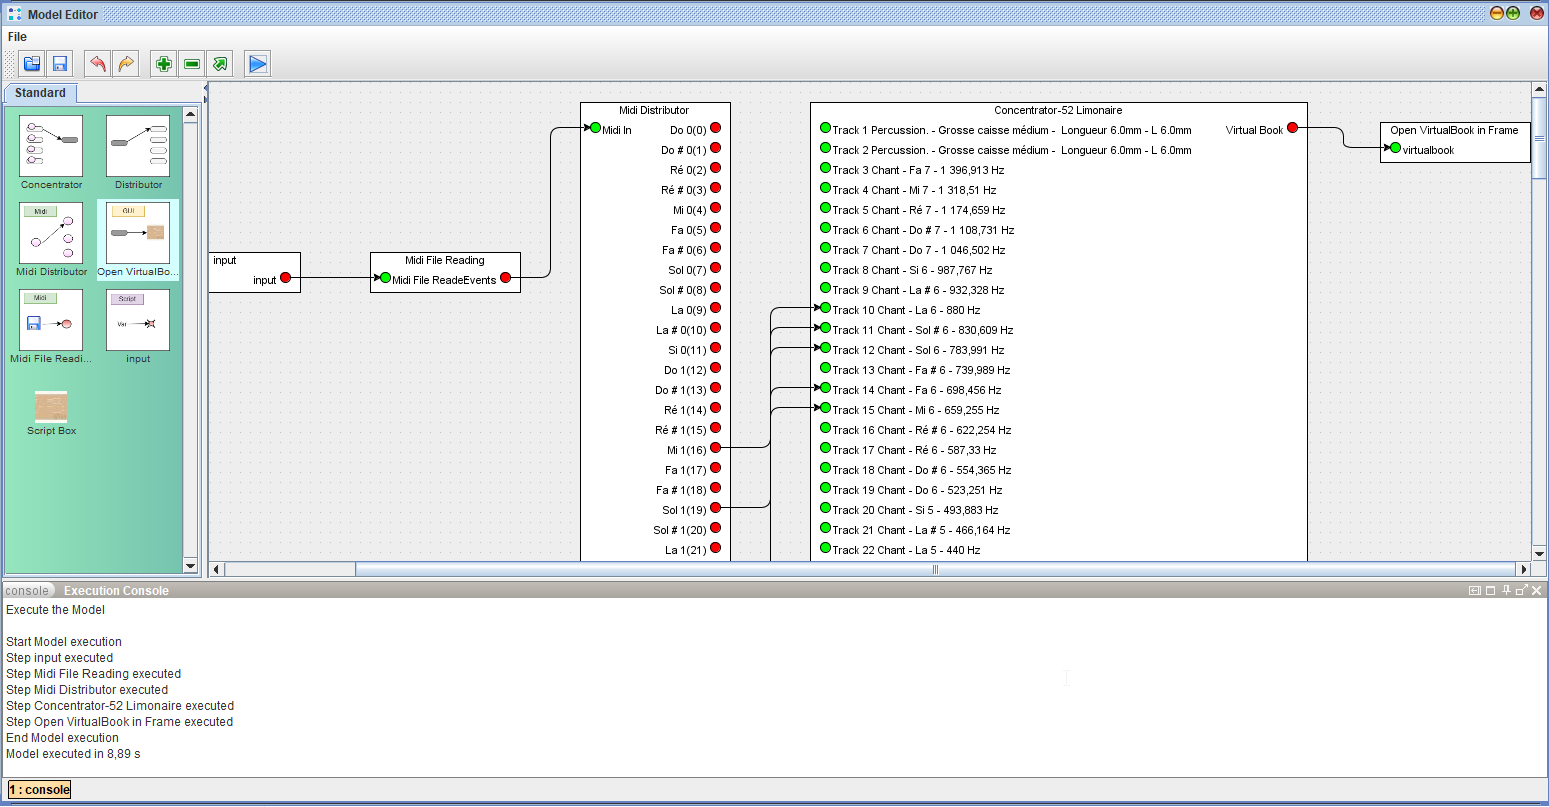Click the open model folder icon
The image size is (1549, 807).
coord(32,64)
